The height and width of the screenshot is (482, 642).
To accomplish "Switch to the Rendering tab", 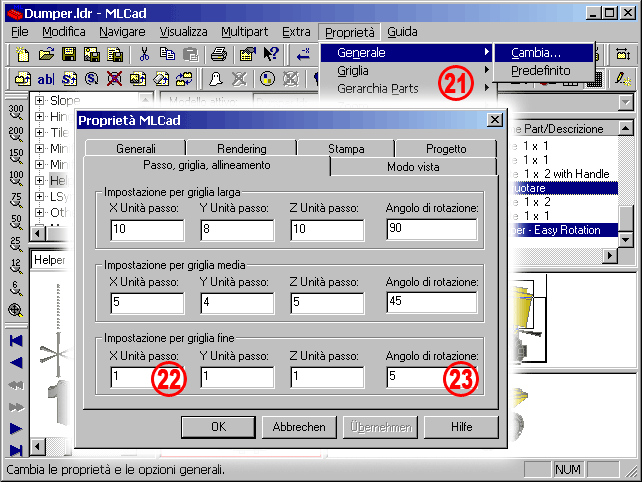I will [x=242, y=148].
